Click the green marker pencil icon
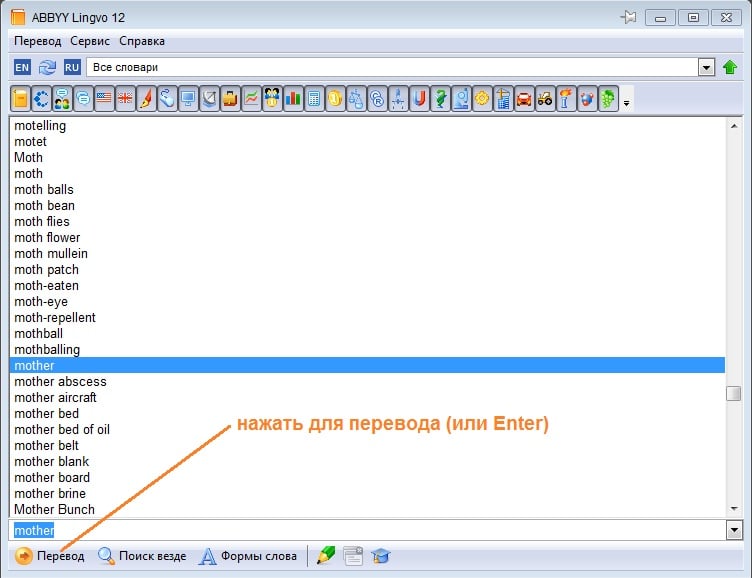The width and height of the screenshot is (752, 578). (x=326, y=556)
